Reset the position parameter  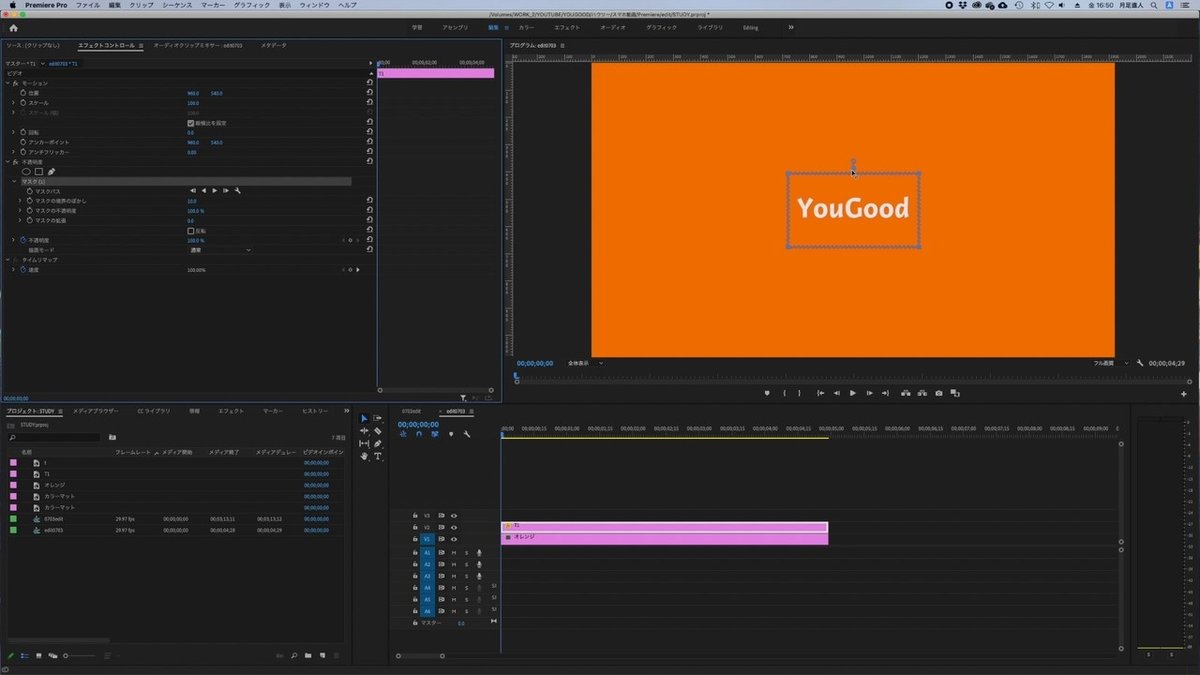[370, 93]
